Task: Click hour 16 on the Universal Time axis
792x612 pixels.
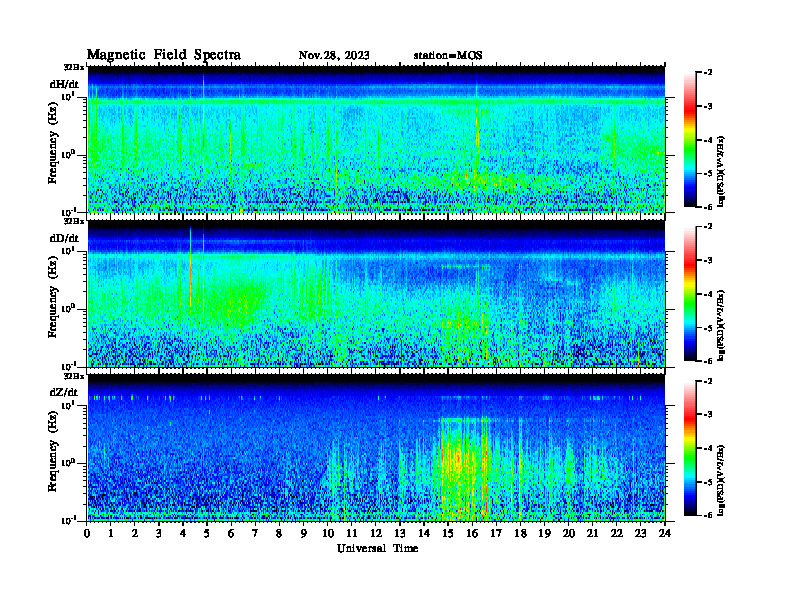Action: click(x=472, y=534)
